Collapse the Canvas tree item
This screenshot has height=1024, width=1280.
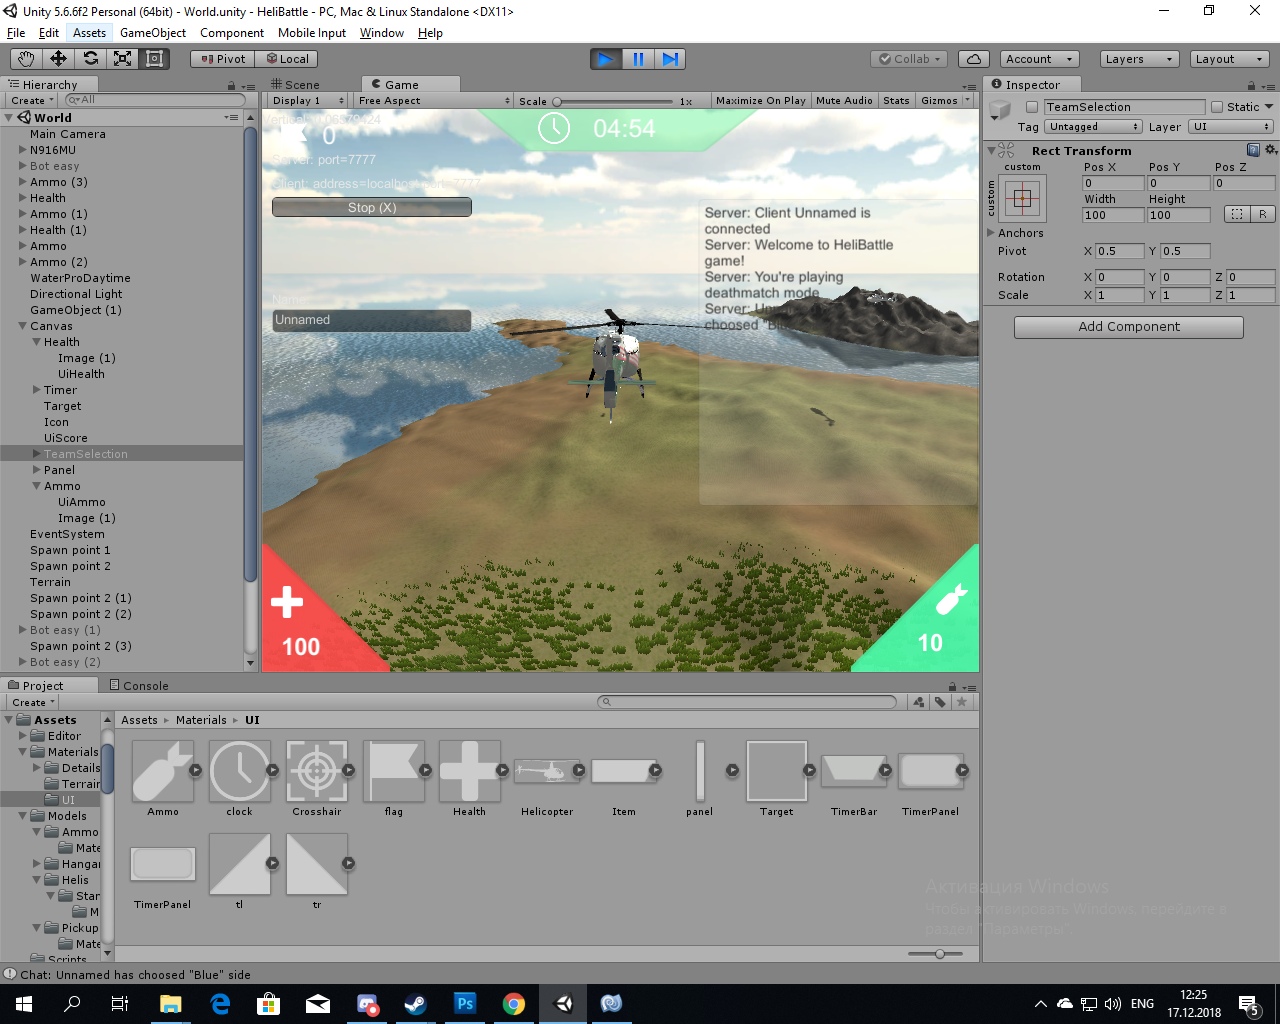click(x=23, y=326)
